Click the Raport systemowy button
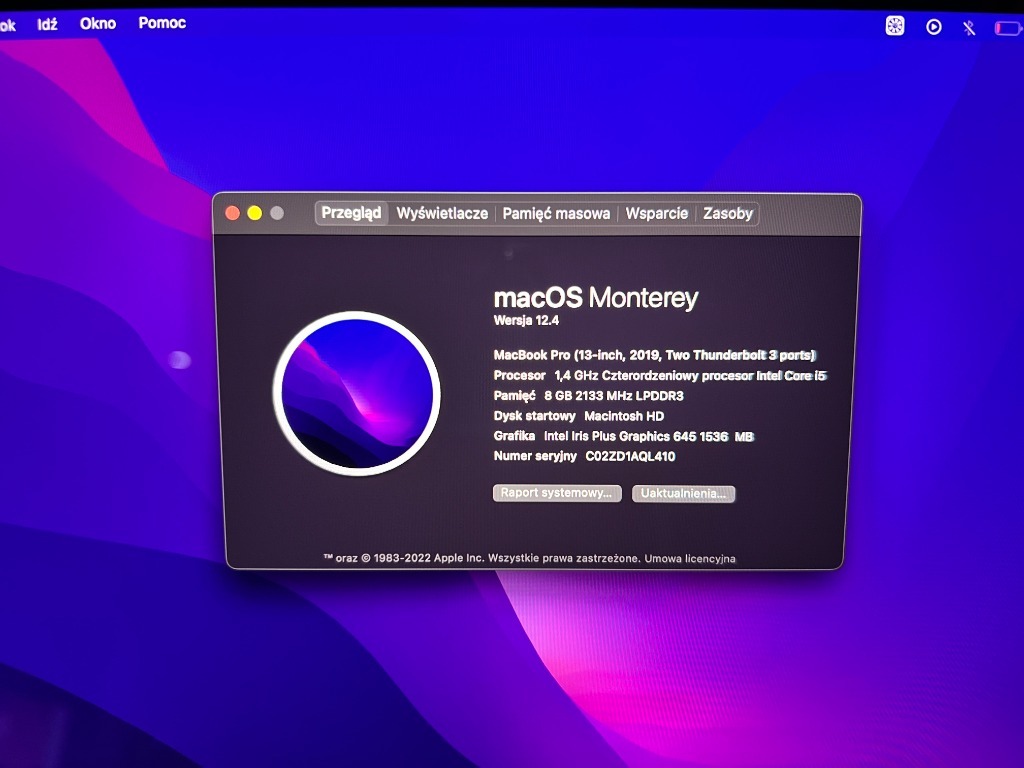This screenshot has width=1024, height=768. (556, 493)
